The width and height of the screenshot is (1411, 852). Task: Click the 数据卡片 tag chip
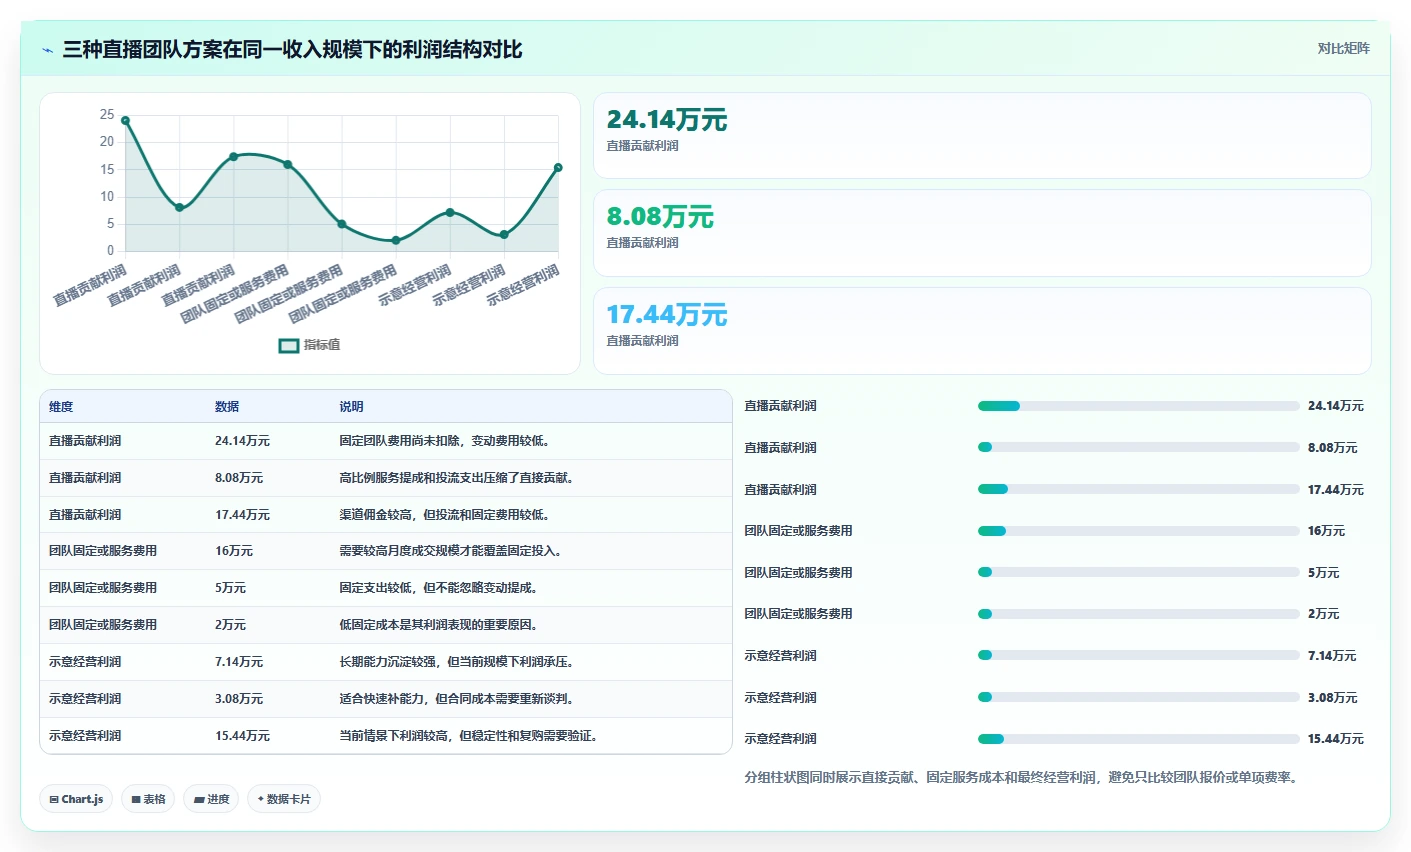[x=284, y=799]
